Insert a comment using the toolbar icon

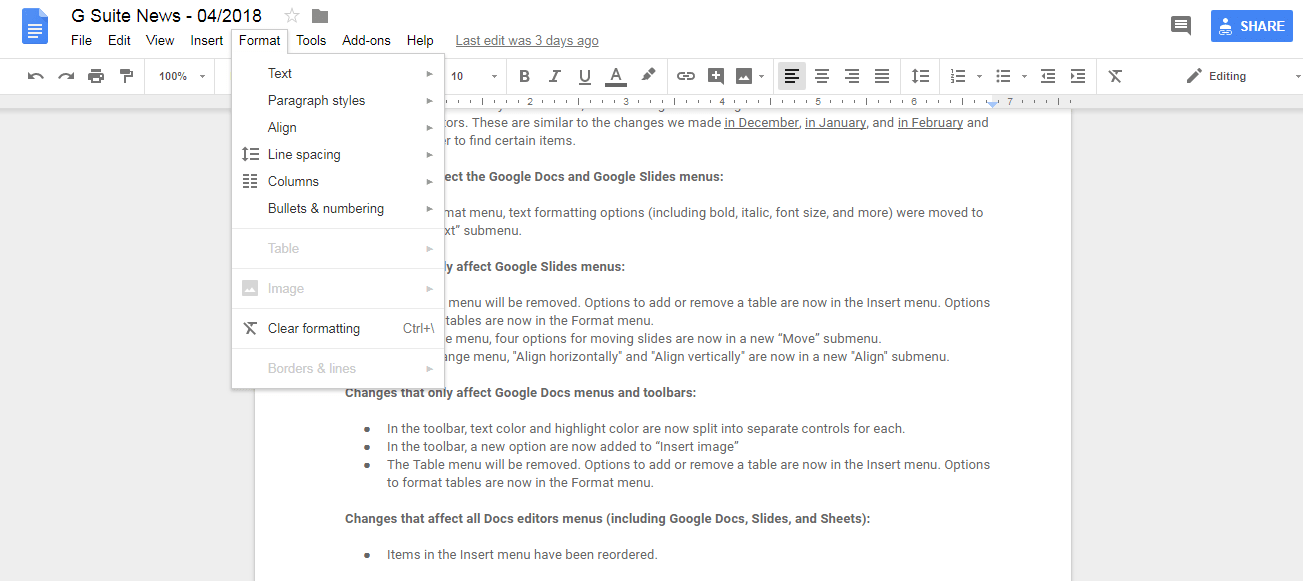715,75
